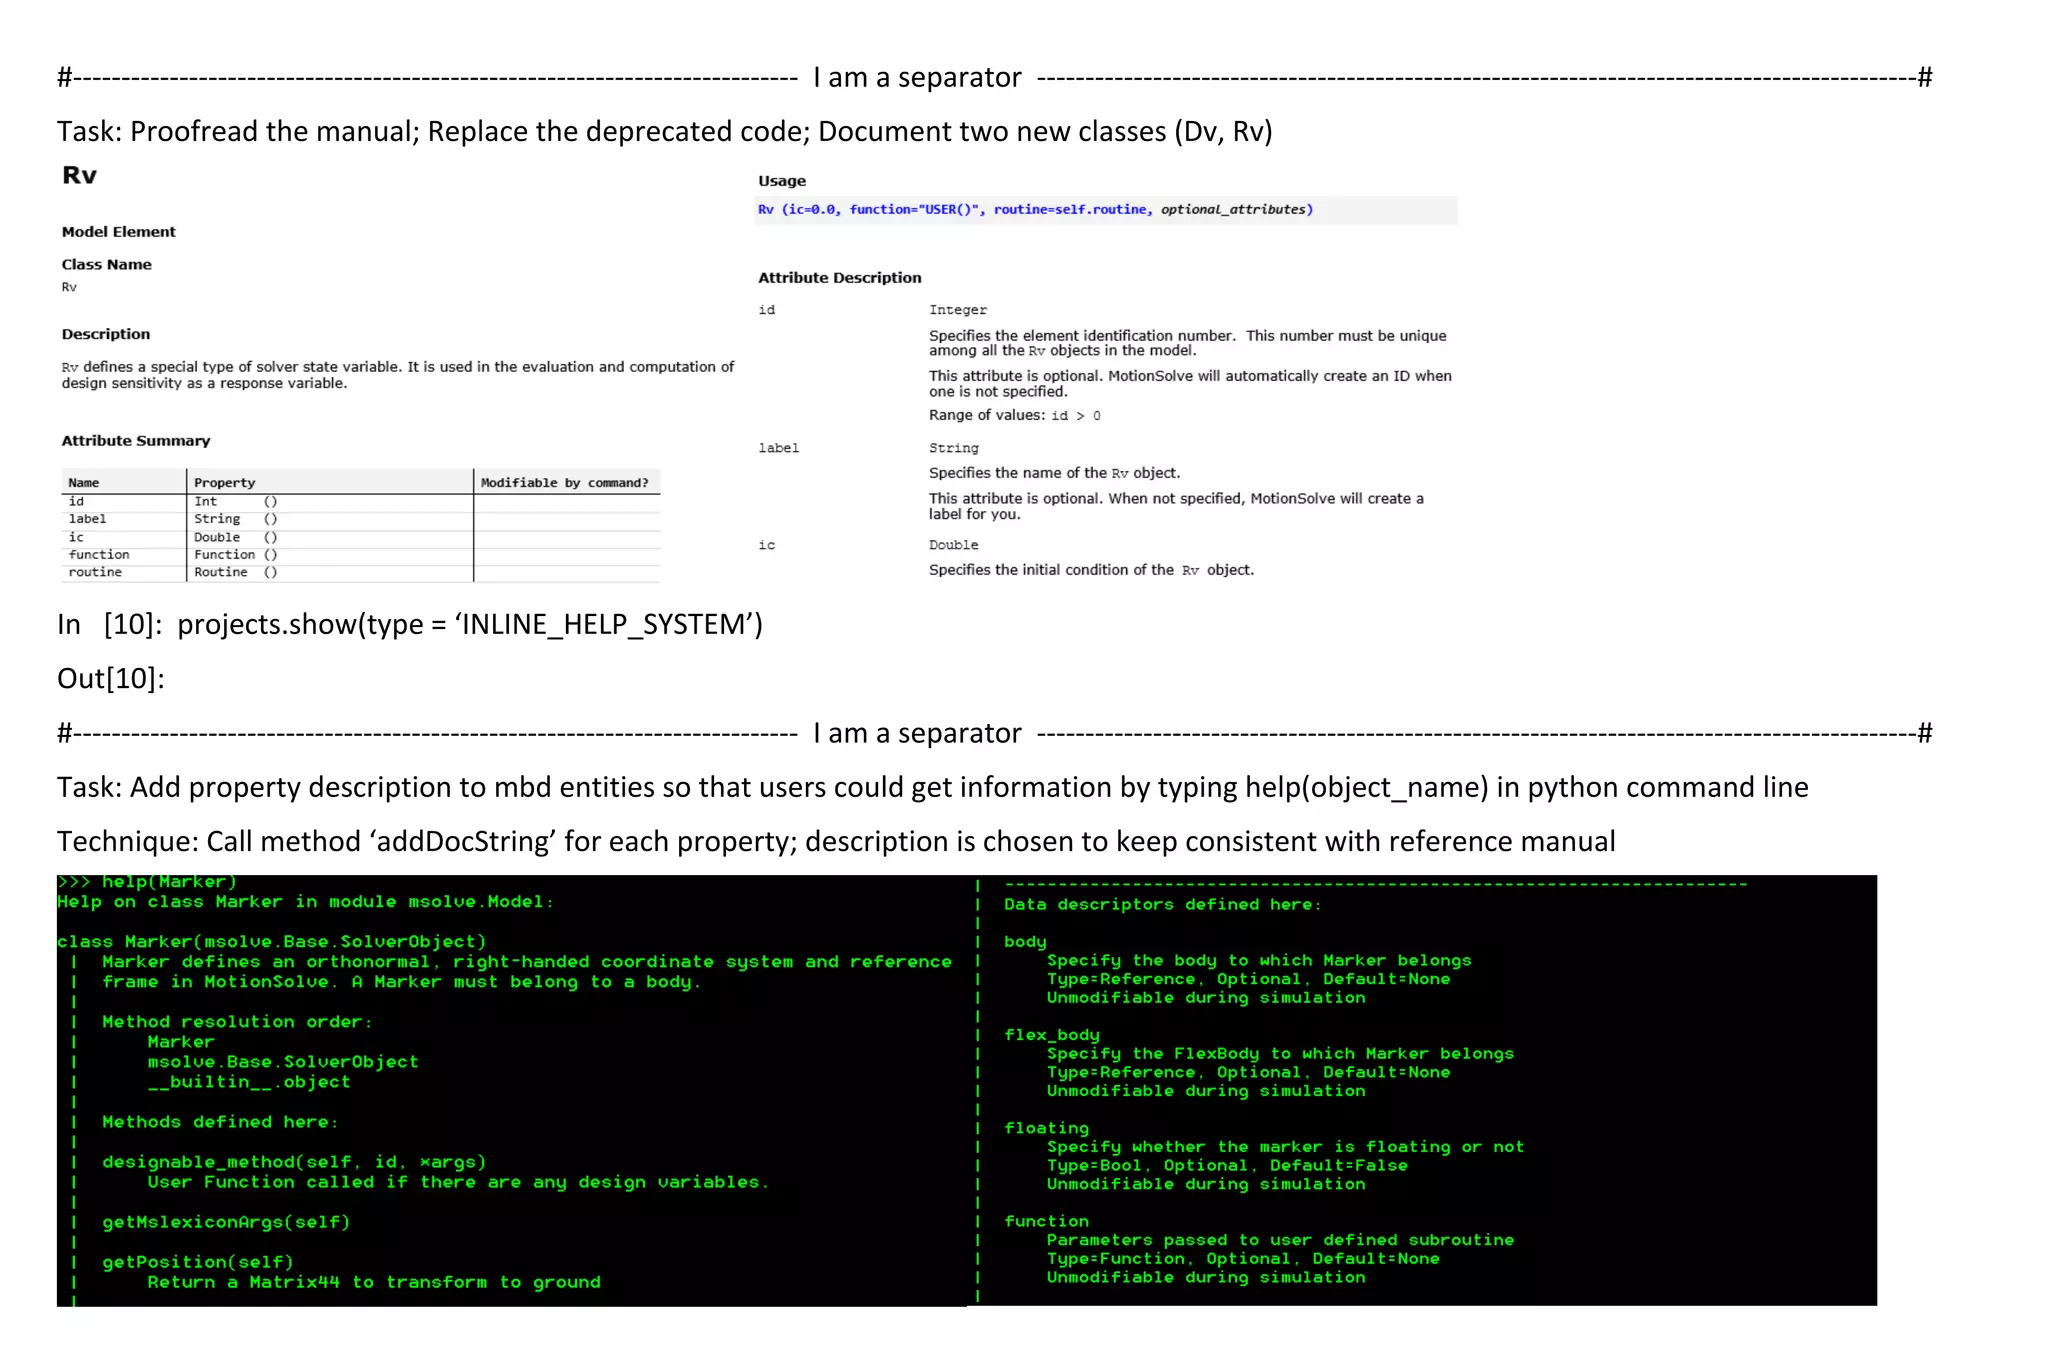Click the 'Attribute Description' heading

839,278
